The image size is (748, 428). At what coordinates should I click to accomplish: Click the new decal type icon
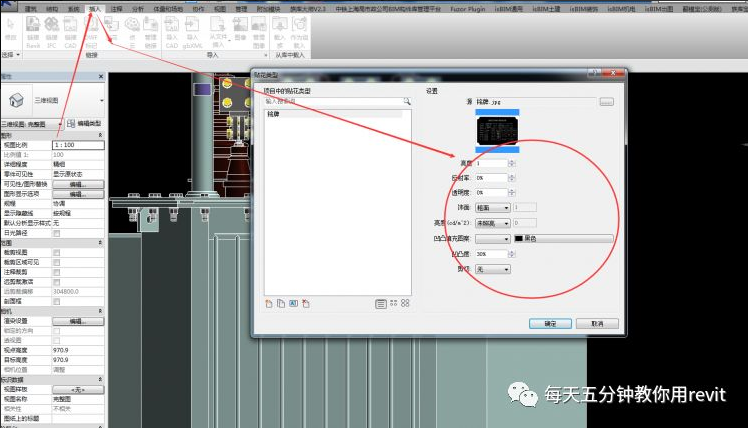click(268, 302)
